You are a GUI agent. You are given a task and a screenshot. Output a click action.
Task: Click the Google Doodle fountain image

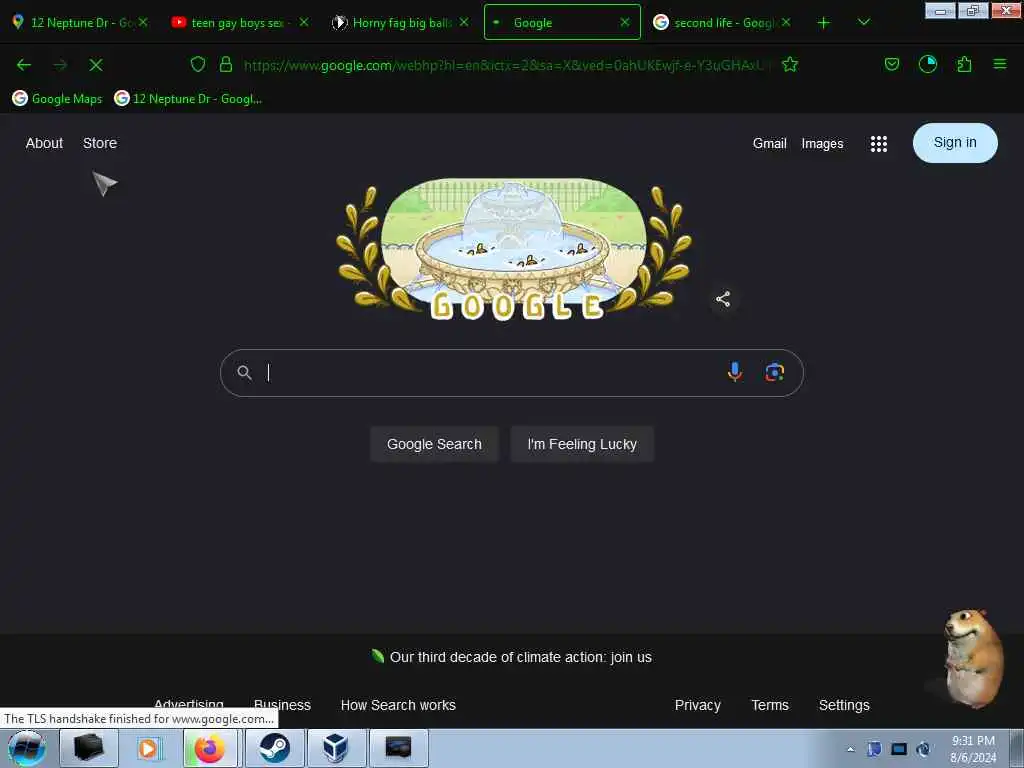[514, 249]
